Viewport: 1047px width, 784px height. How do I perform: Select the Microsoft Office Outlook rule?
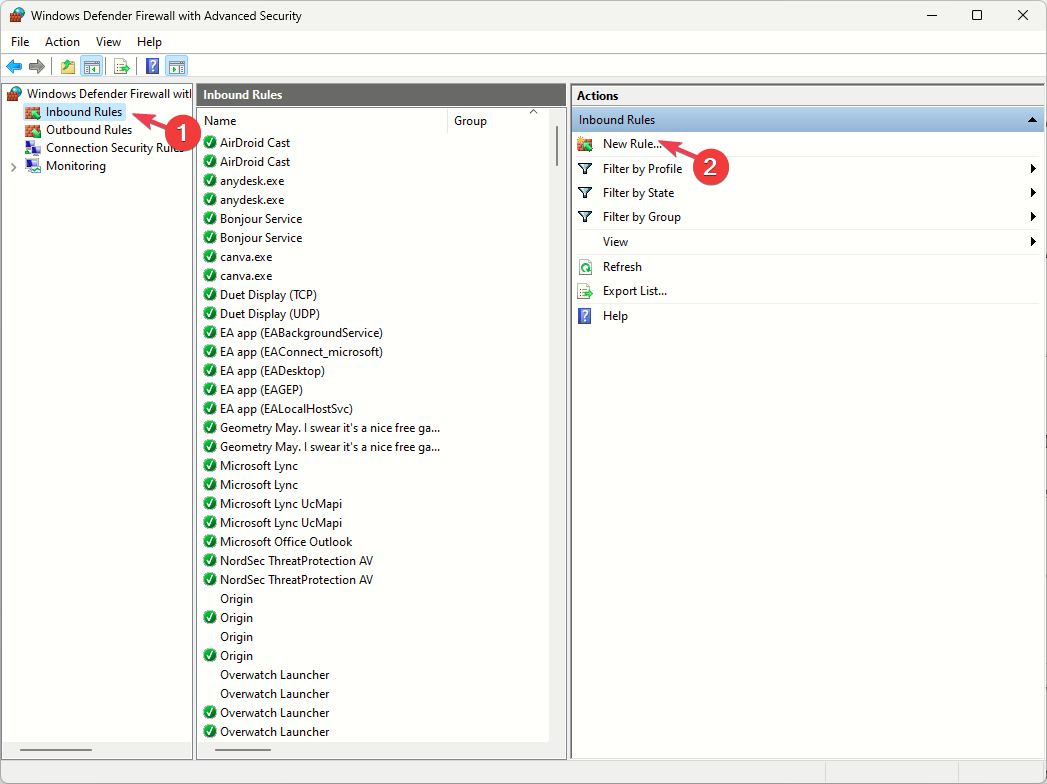click(x=286, y=542)
